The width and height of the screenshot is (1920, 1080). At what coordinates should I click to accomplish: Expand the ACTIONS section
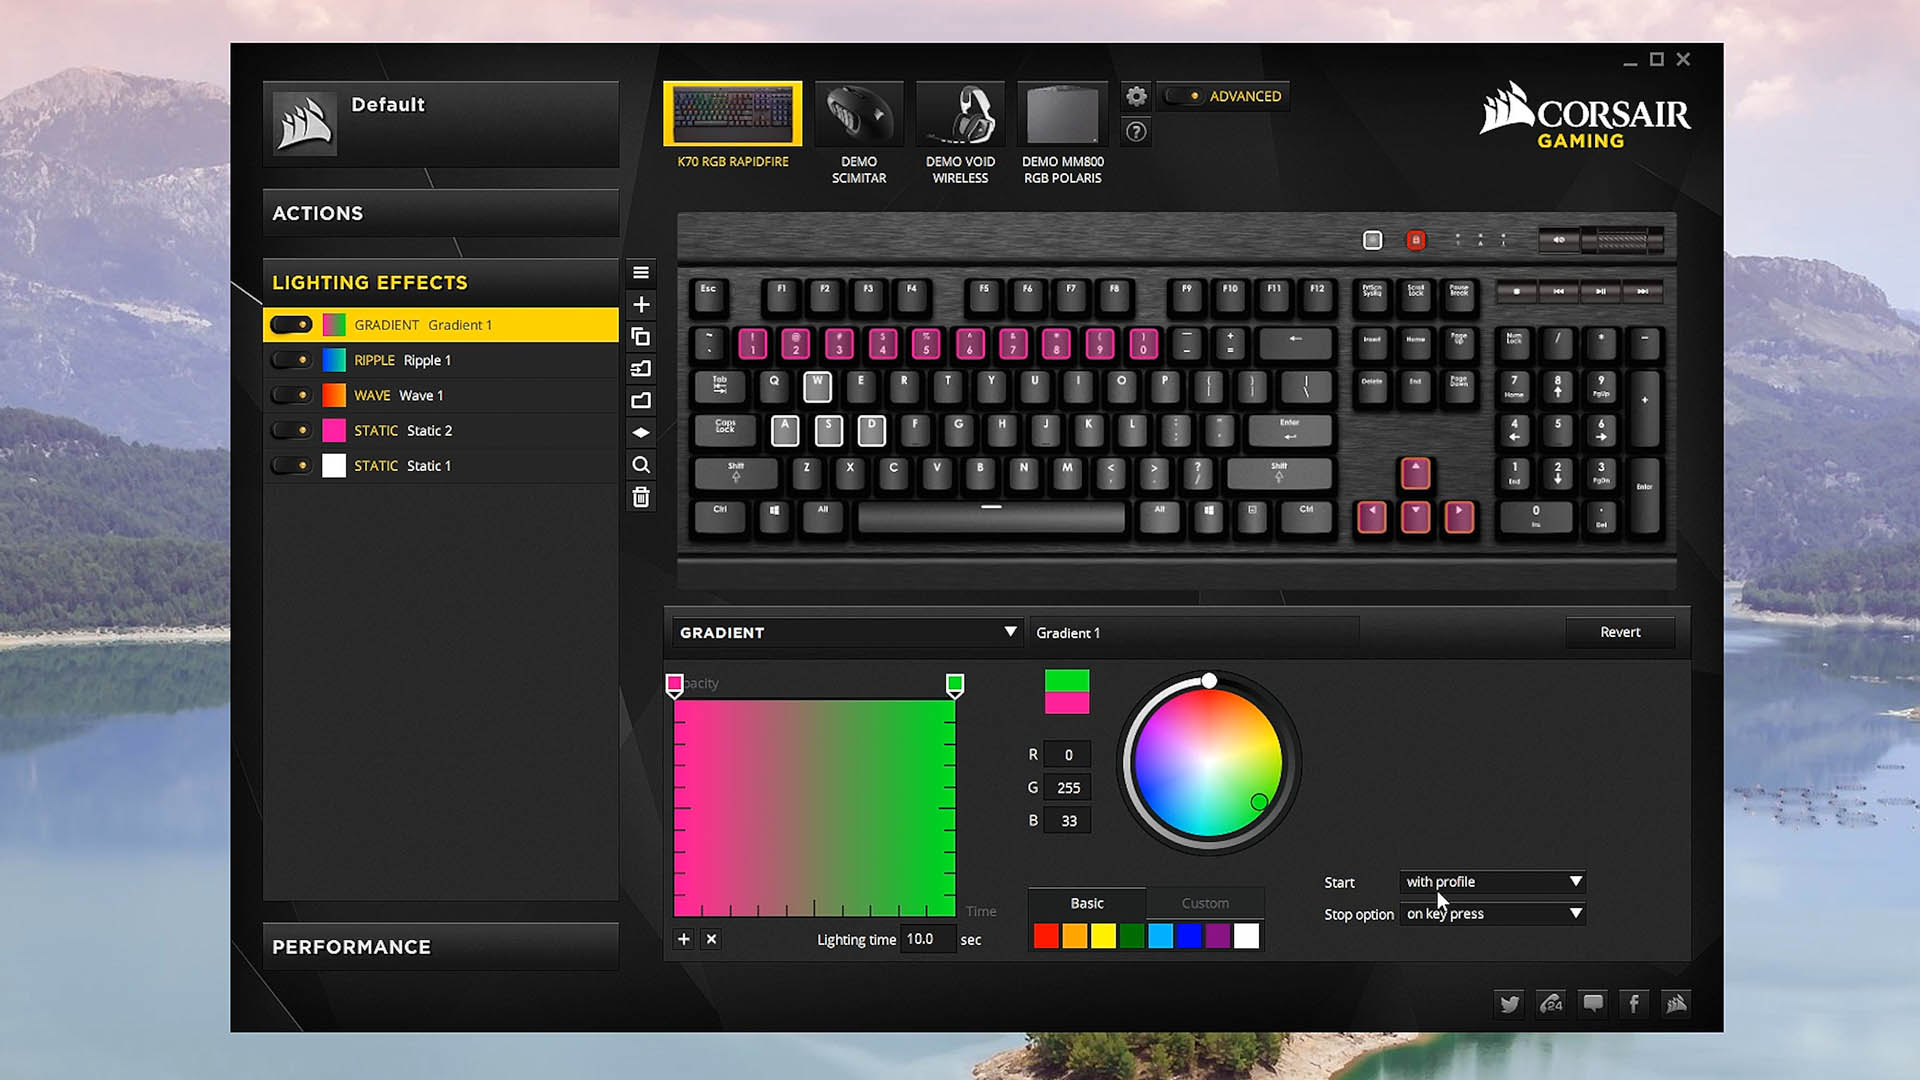[440, 213]
